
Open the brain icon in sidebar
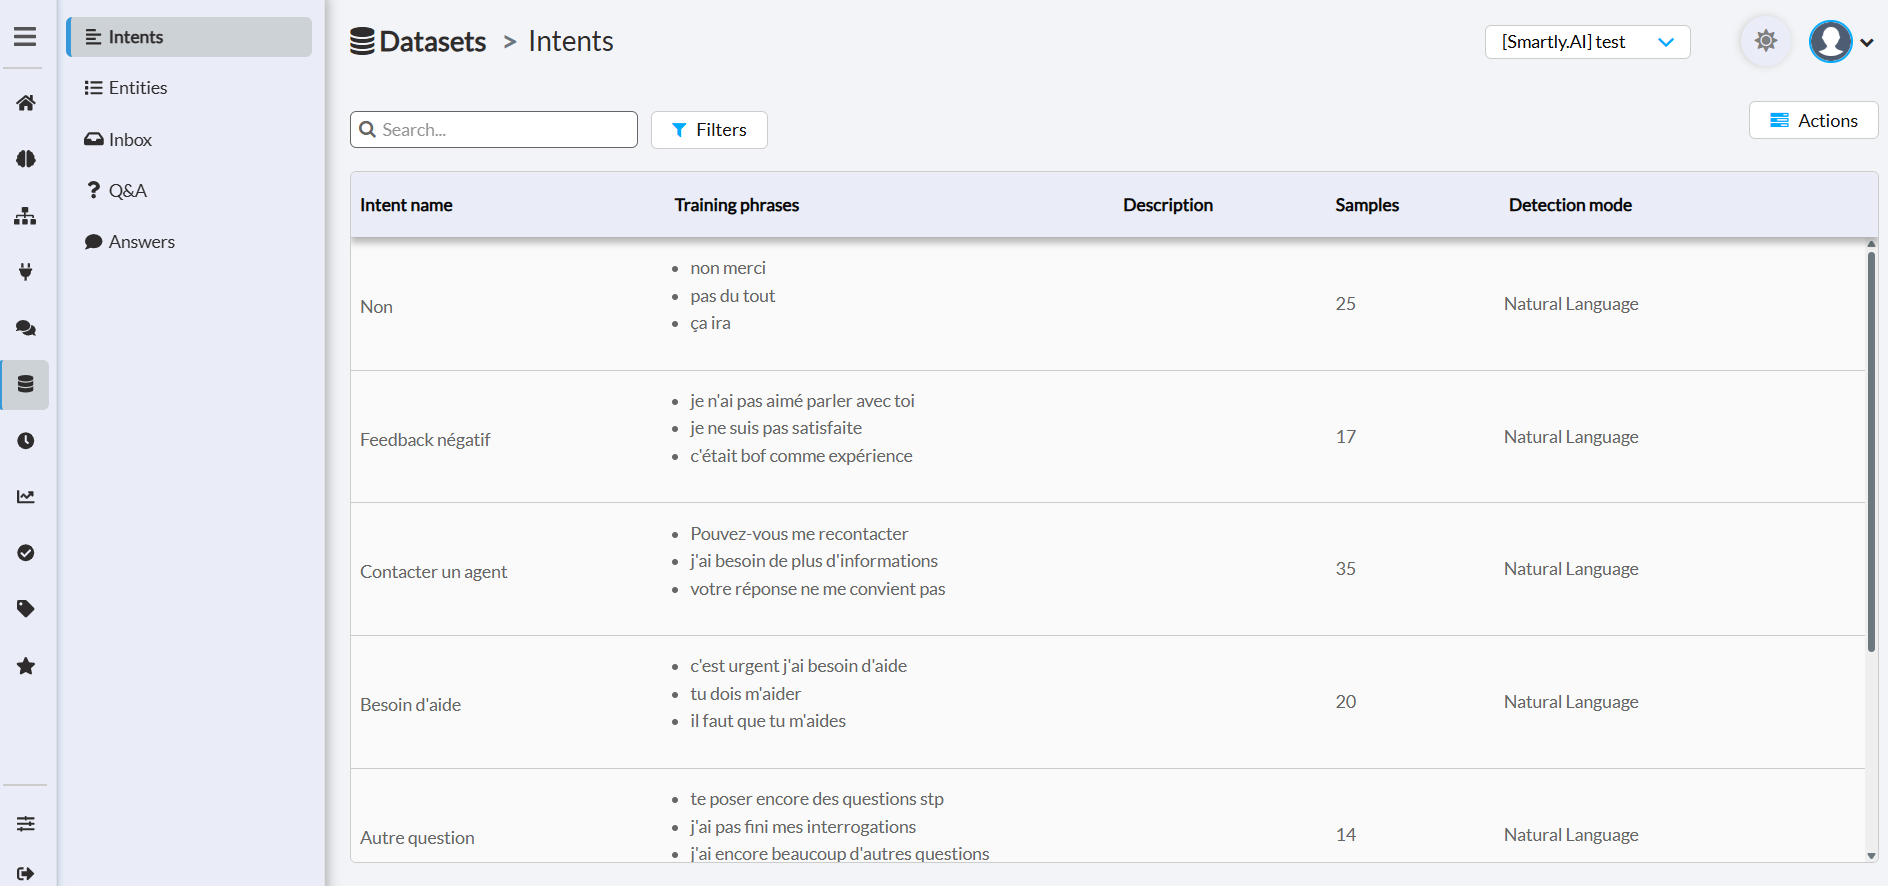pos(26,159)
